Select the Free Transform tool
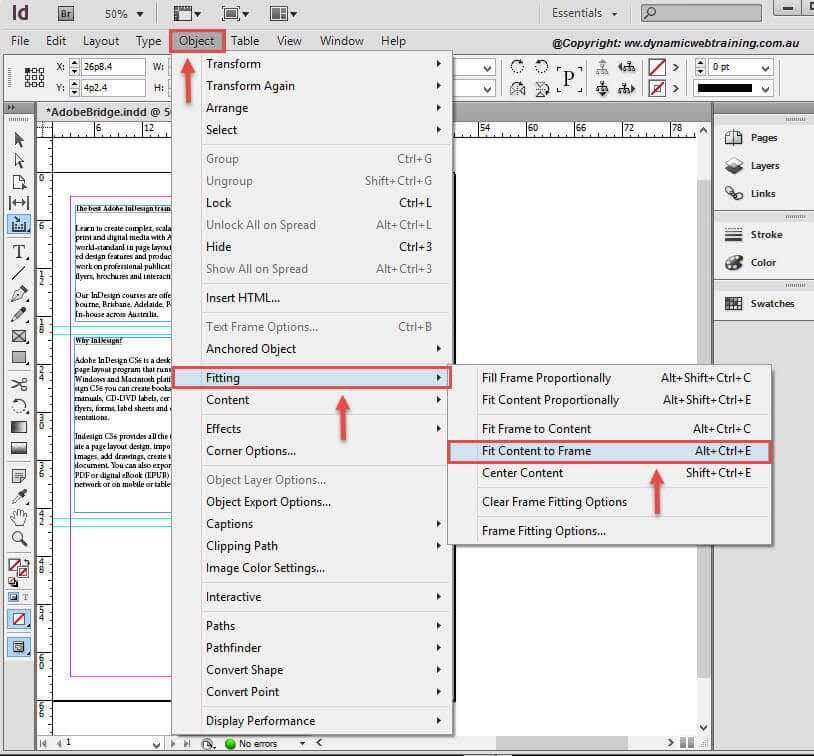The width and height of the screenshot is (814, 756). (x=19, y=406)
